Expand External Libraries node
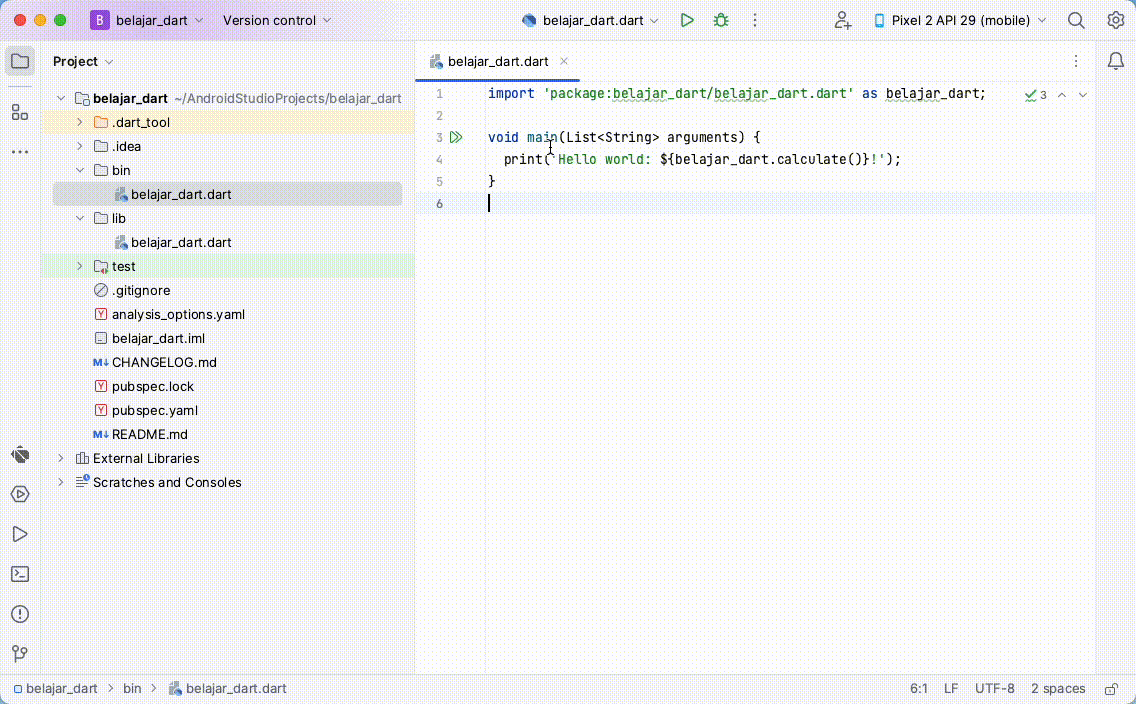This screenshot has height=704, width=1136. [x=61, y=458]
